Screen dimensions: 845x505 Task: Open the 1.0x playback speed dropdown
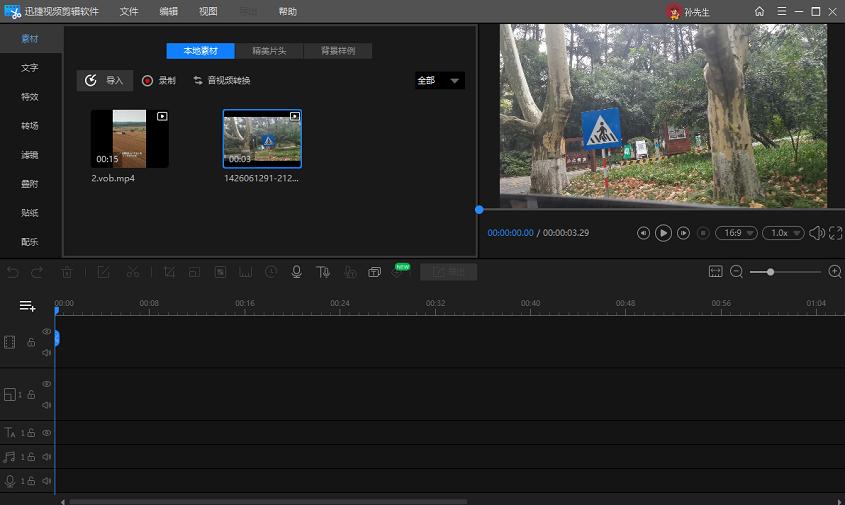(x=783, y=233)
